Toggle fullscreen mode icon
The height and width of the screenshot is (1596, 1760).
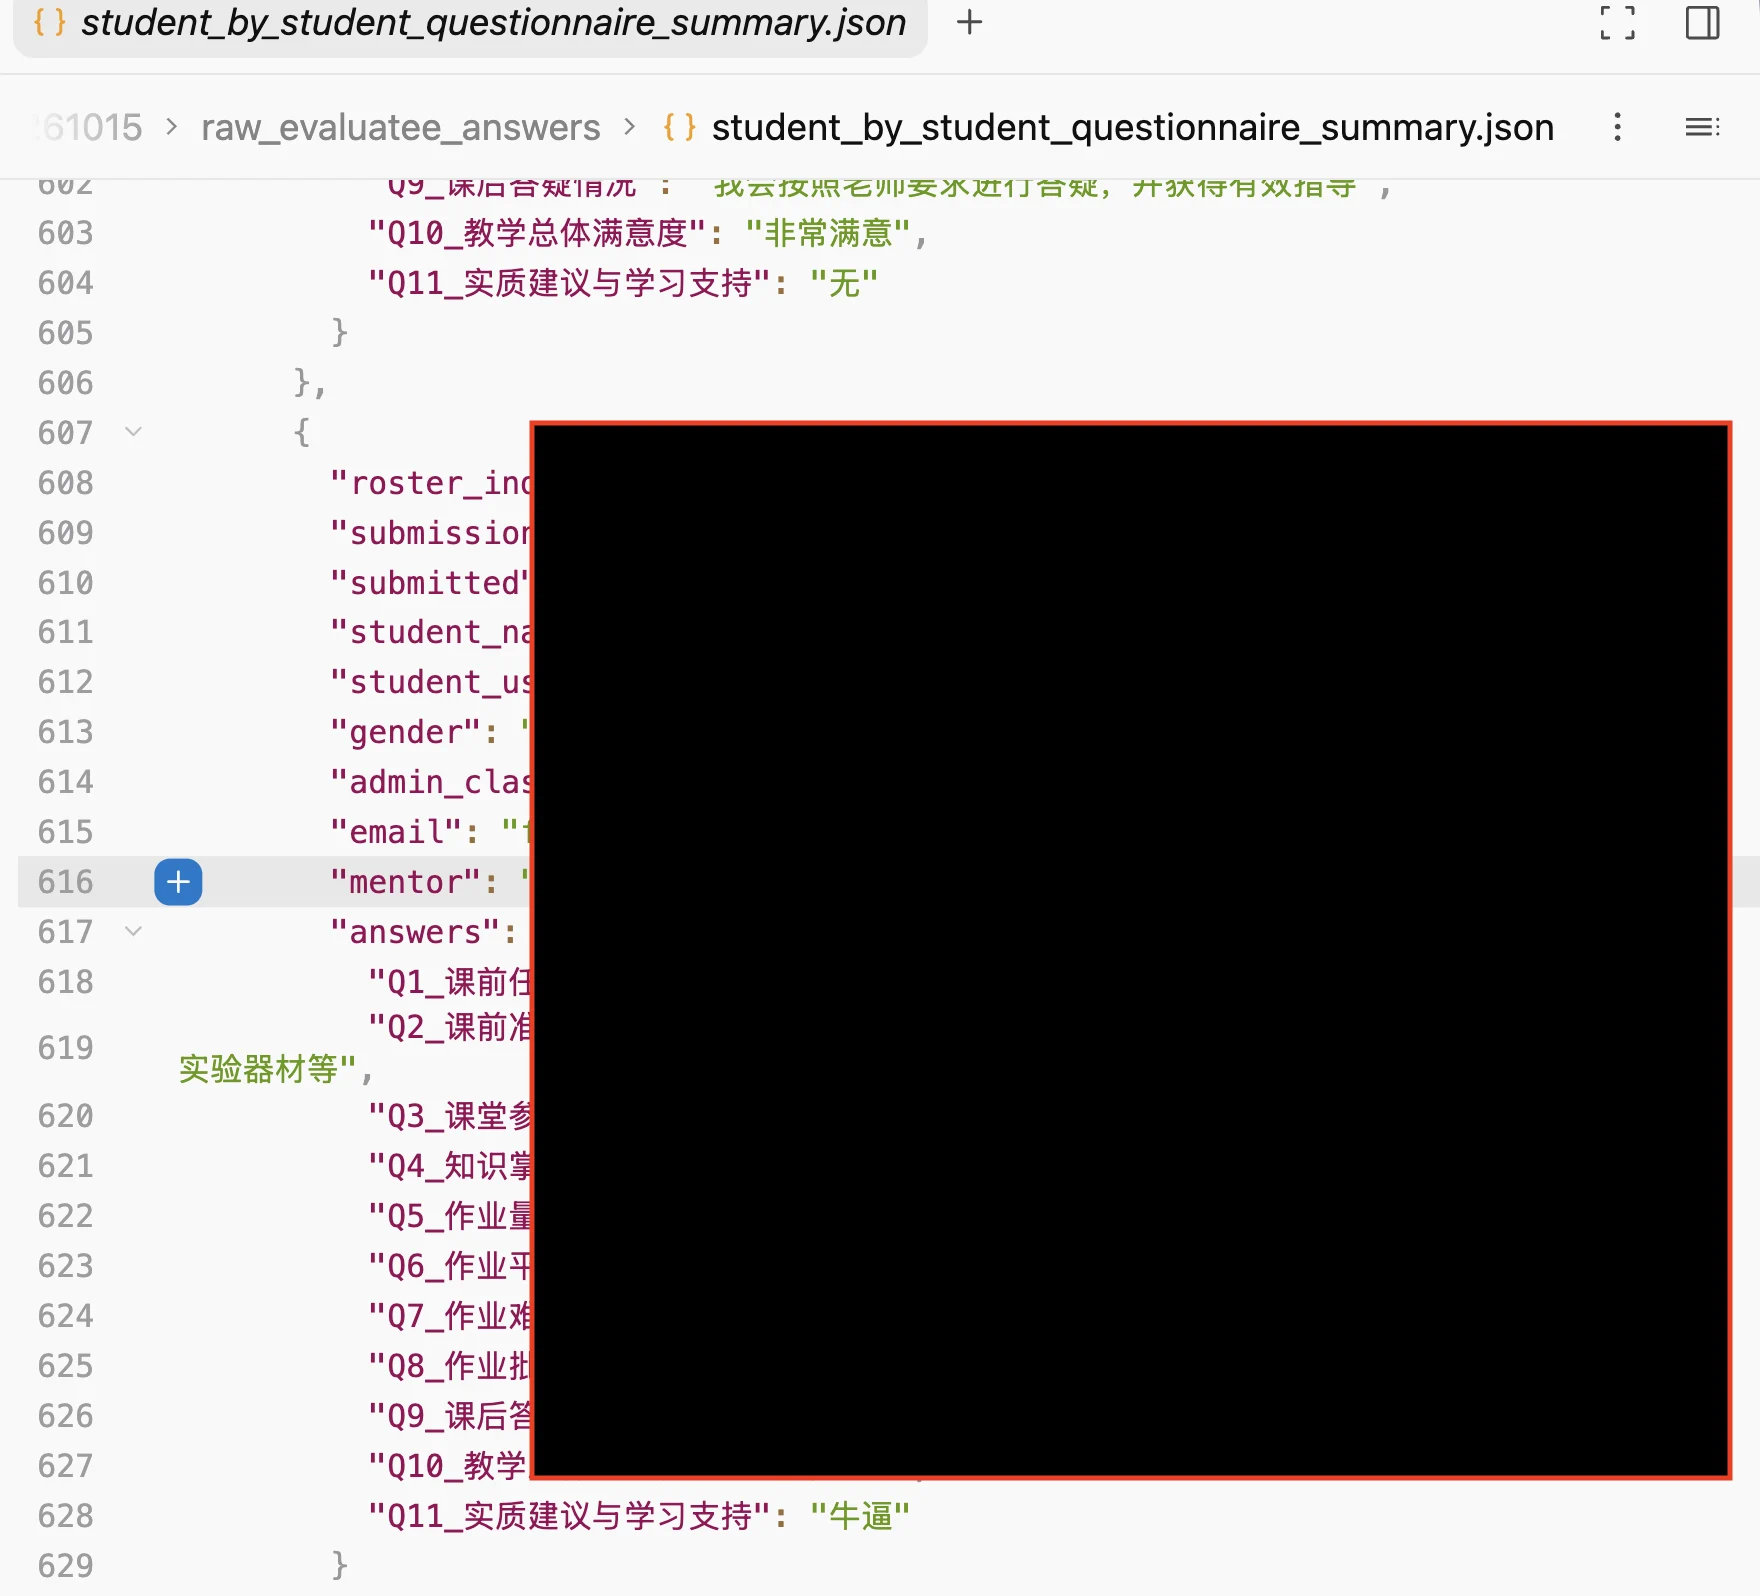pos(1617,23)
